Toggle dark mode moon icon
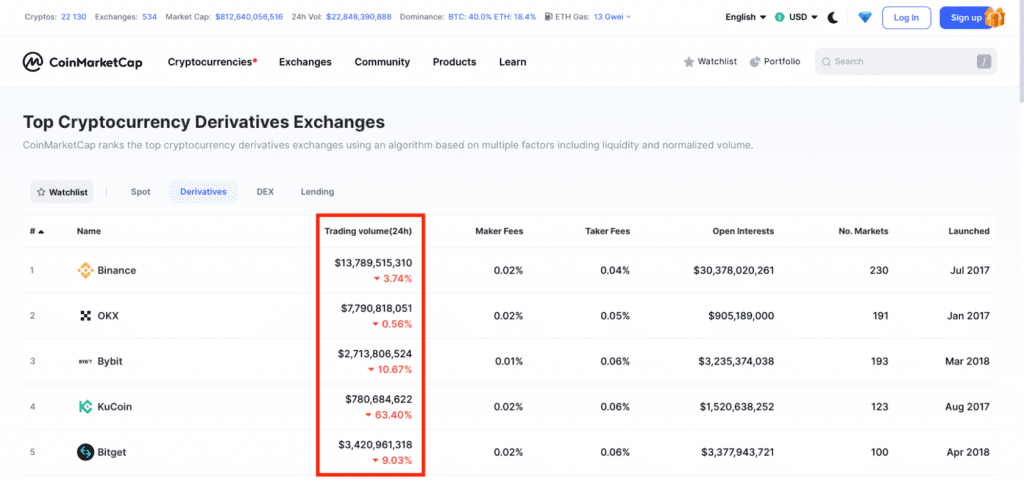 (833, 18)
